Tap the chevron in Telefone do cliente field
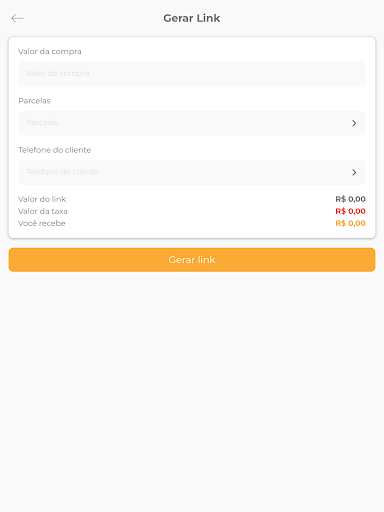Screen dimensions: 384x512 click(354, 172)
